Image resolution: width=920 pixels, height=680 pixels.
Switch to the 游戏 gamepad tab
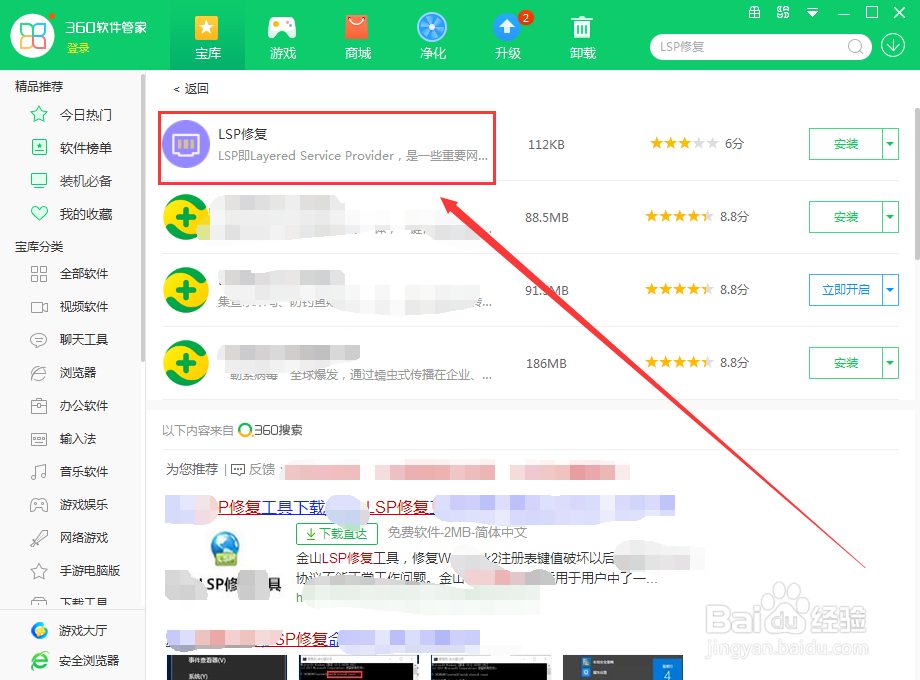coord(282,38)
